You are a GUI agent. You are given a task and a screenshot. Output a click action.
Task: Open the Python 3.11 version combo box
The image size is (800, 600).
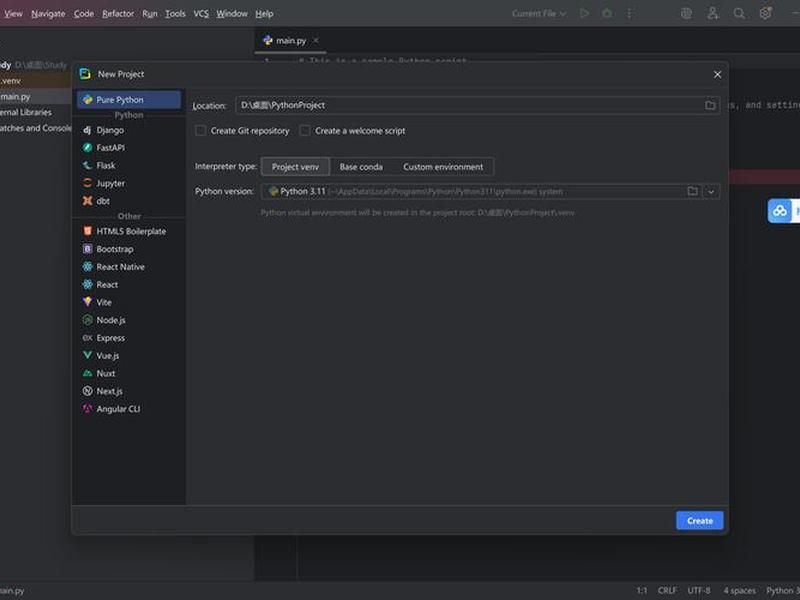click(490, 192)
